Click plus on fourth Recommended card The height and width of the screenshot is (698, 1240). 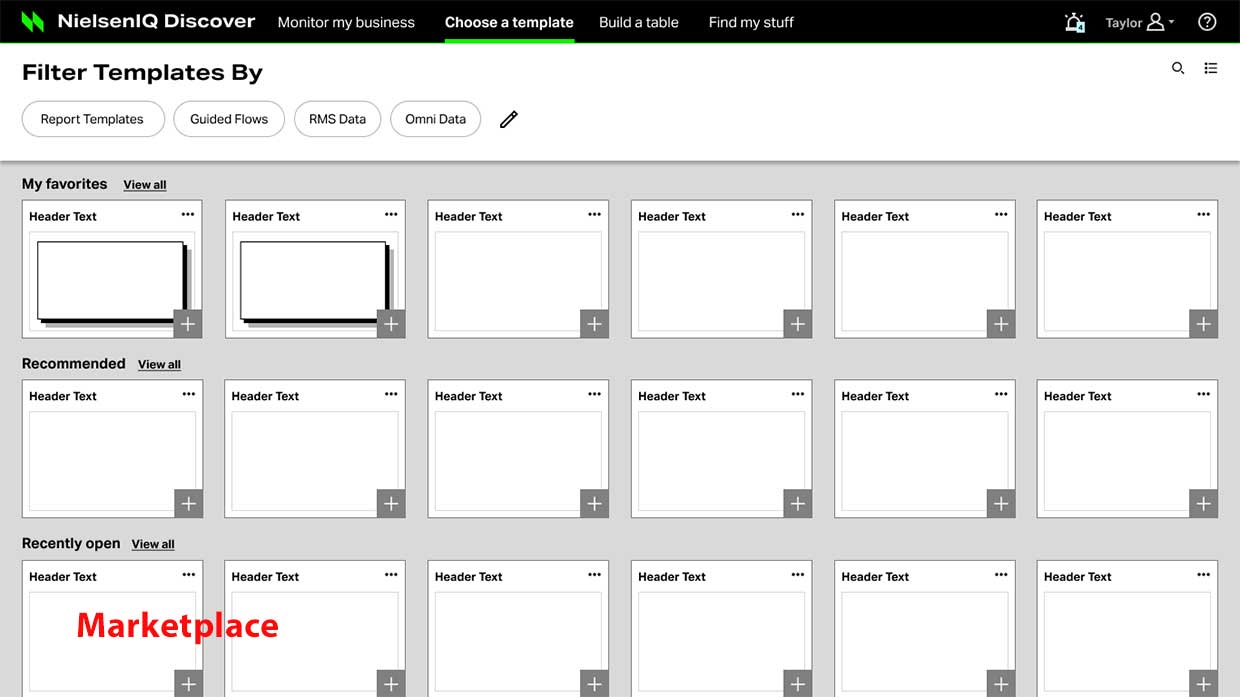pos(797,504)
